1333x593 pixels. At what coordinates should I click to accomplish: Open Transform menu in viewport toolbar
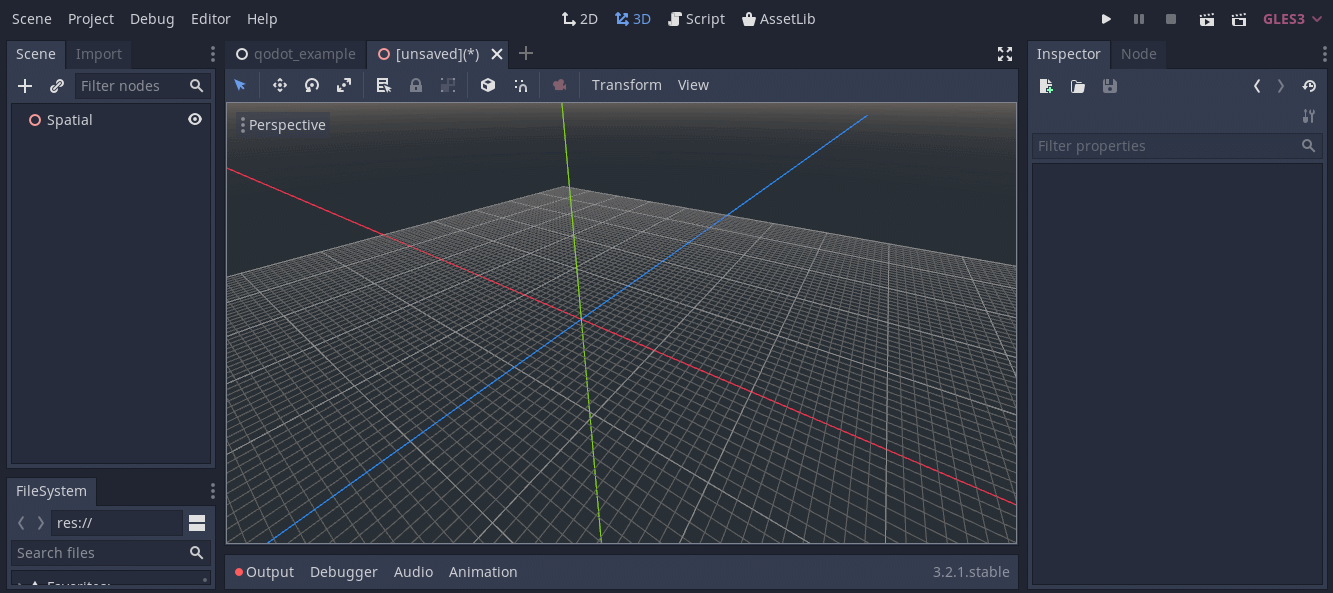(x=627, y=85)
